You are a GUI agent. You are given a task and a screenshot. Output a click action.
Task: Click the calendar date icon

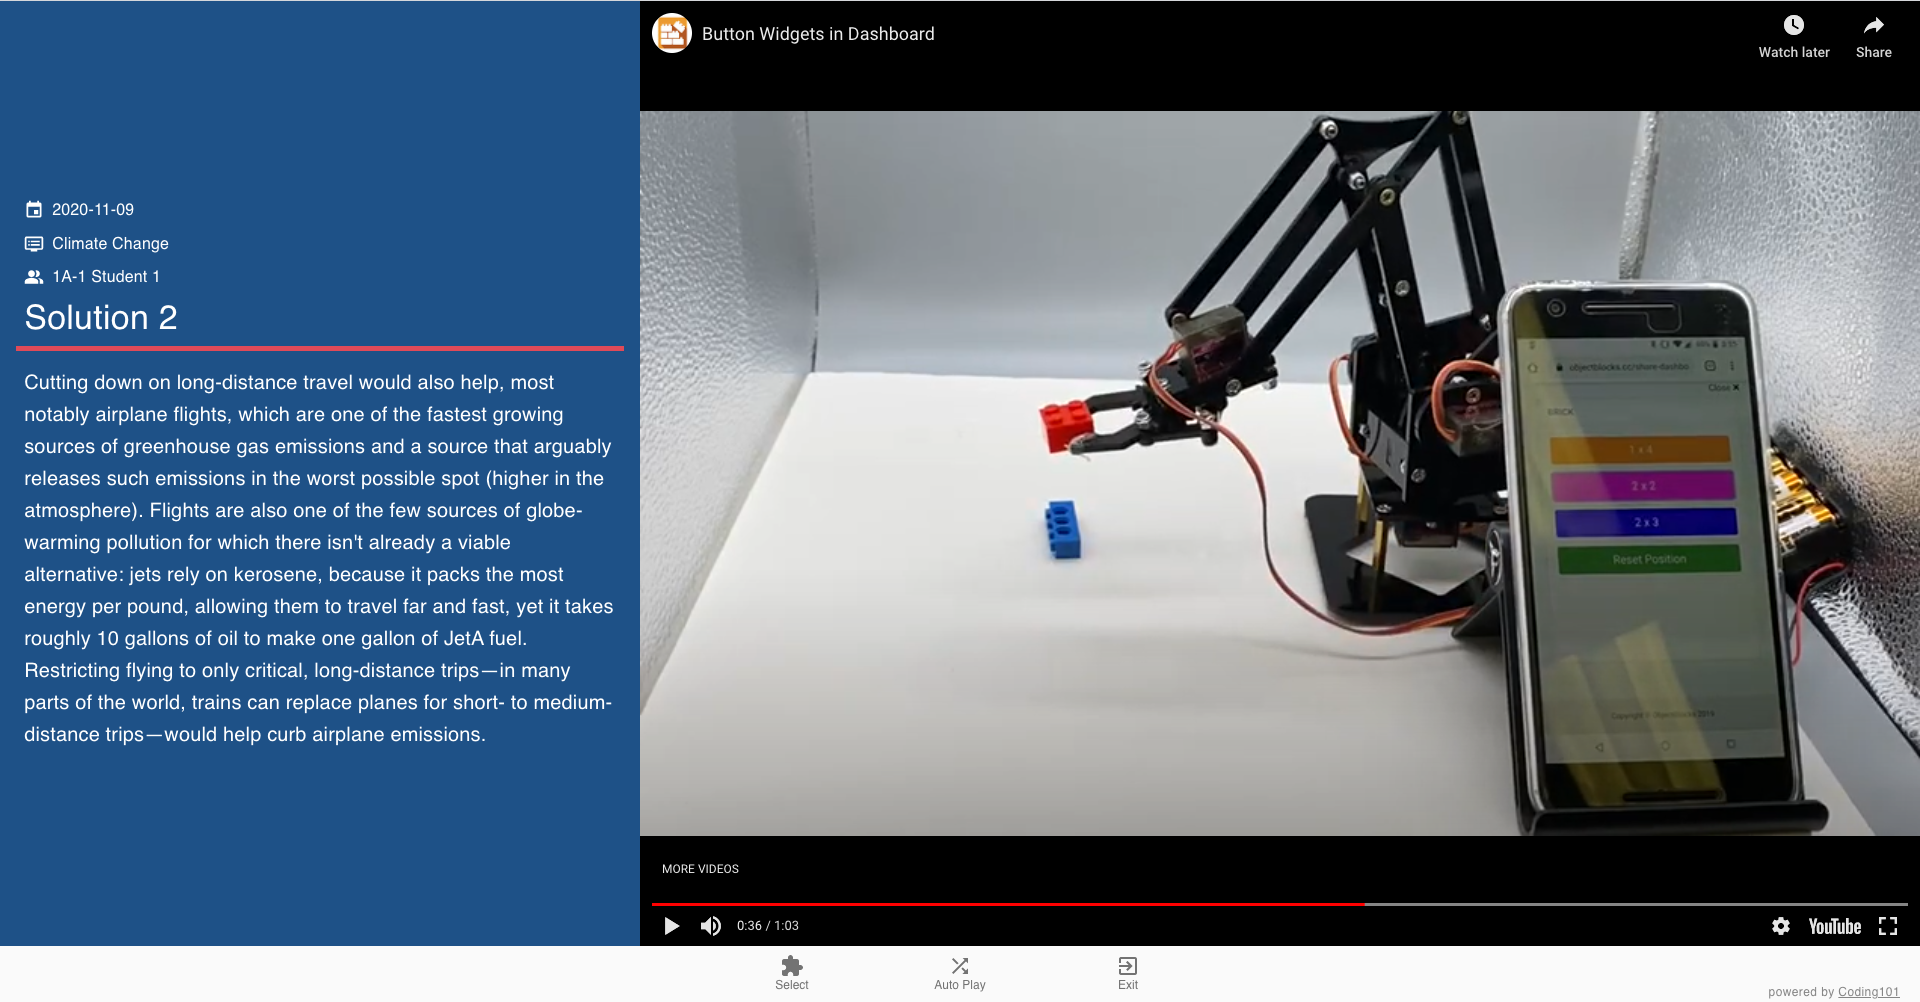click(x=34, y=210)
